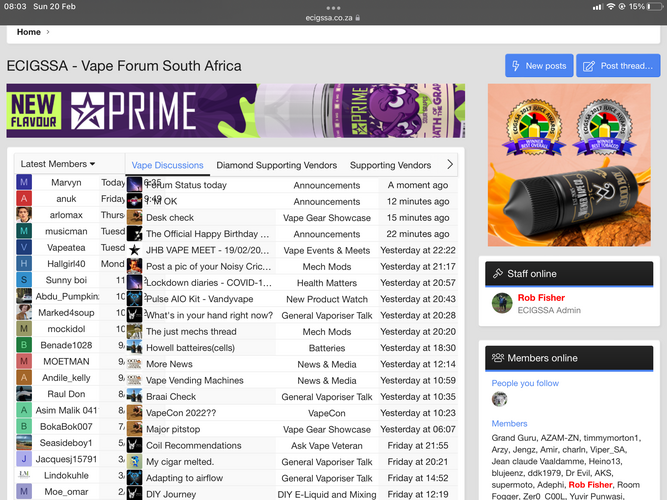Click the juice awards bottle advertisement
Image resolution: width=667 pixels, height=500 pixels.
[x=569, y=165]
